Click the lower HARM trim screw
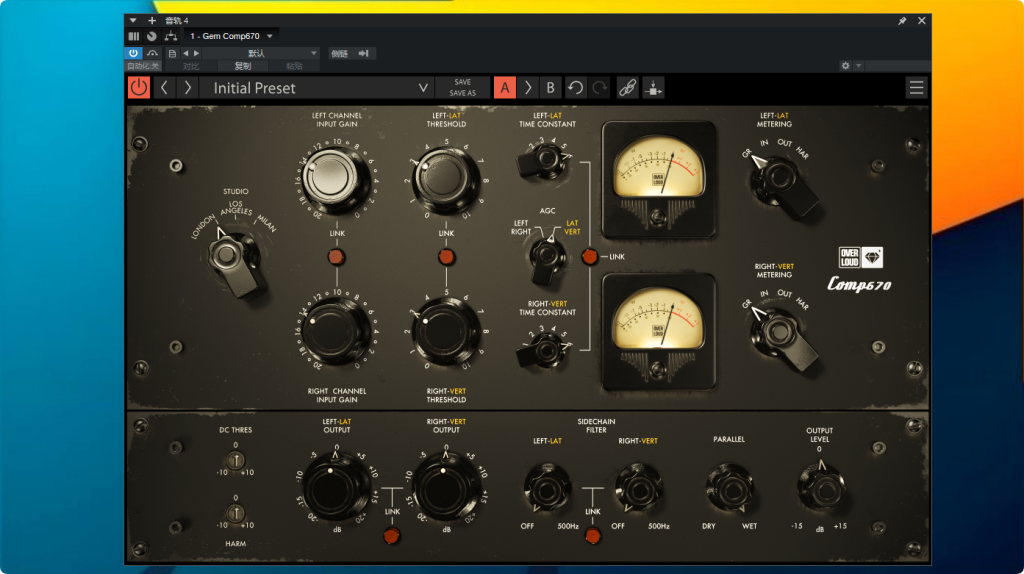This screenshot has height=574, width=1024. pos(236,513)
